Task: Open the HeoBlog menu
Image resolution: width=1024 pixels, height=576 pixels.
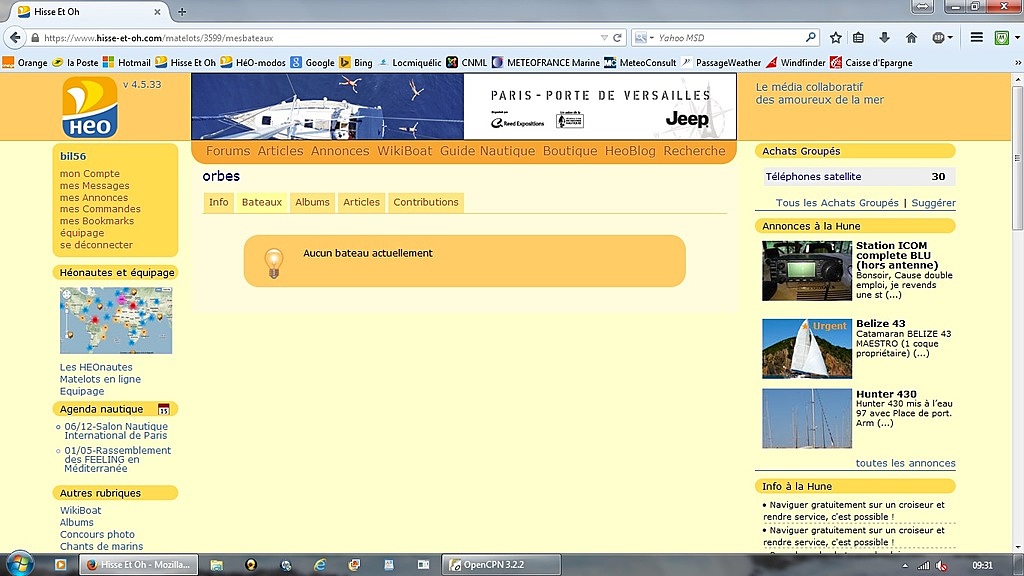Action: coord(630,151)
